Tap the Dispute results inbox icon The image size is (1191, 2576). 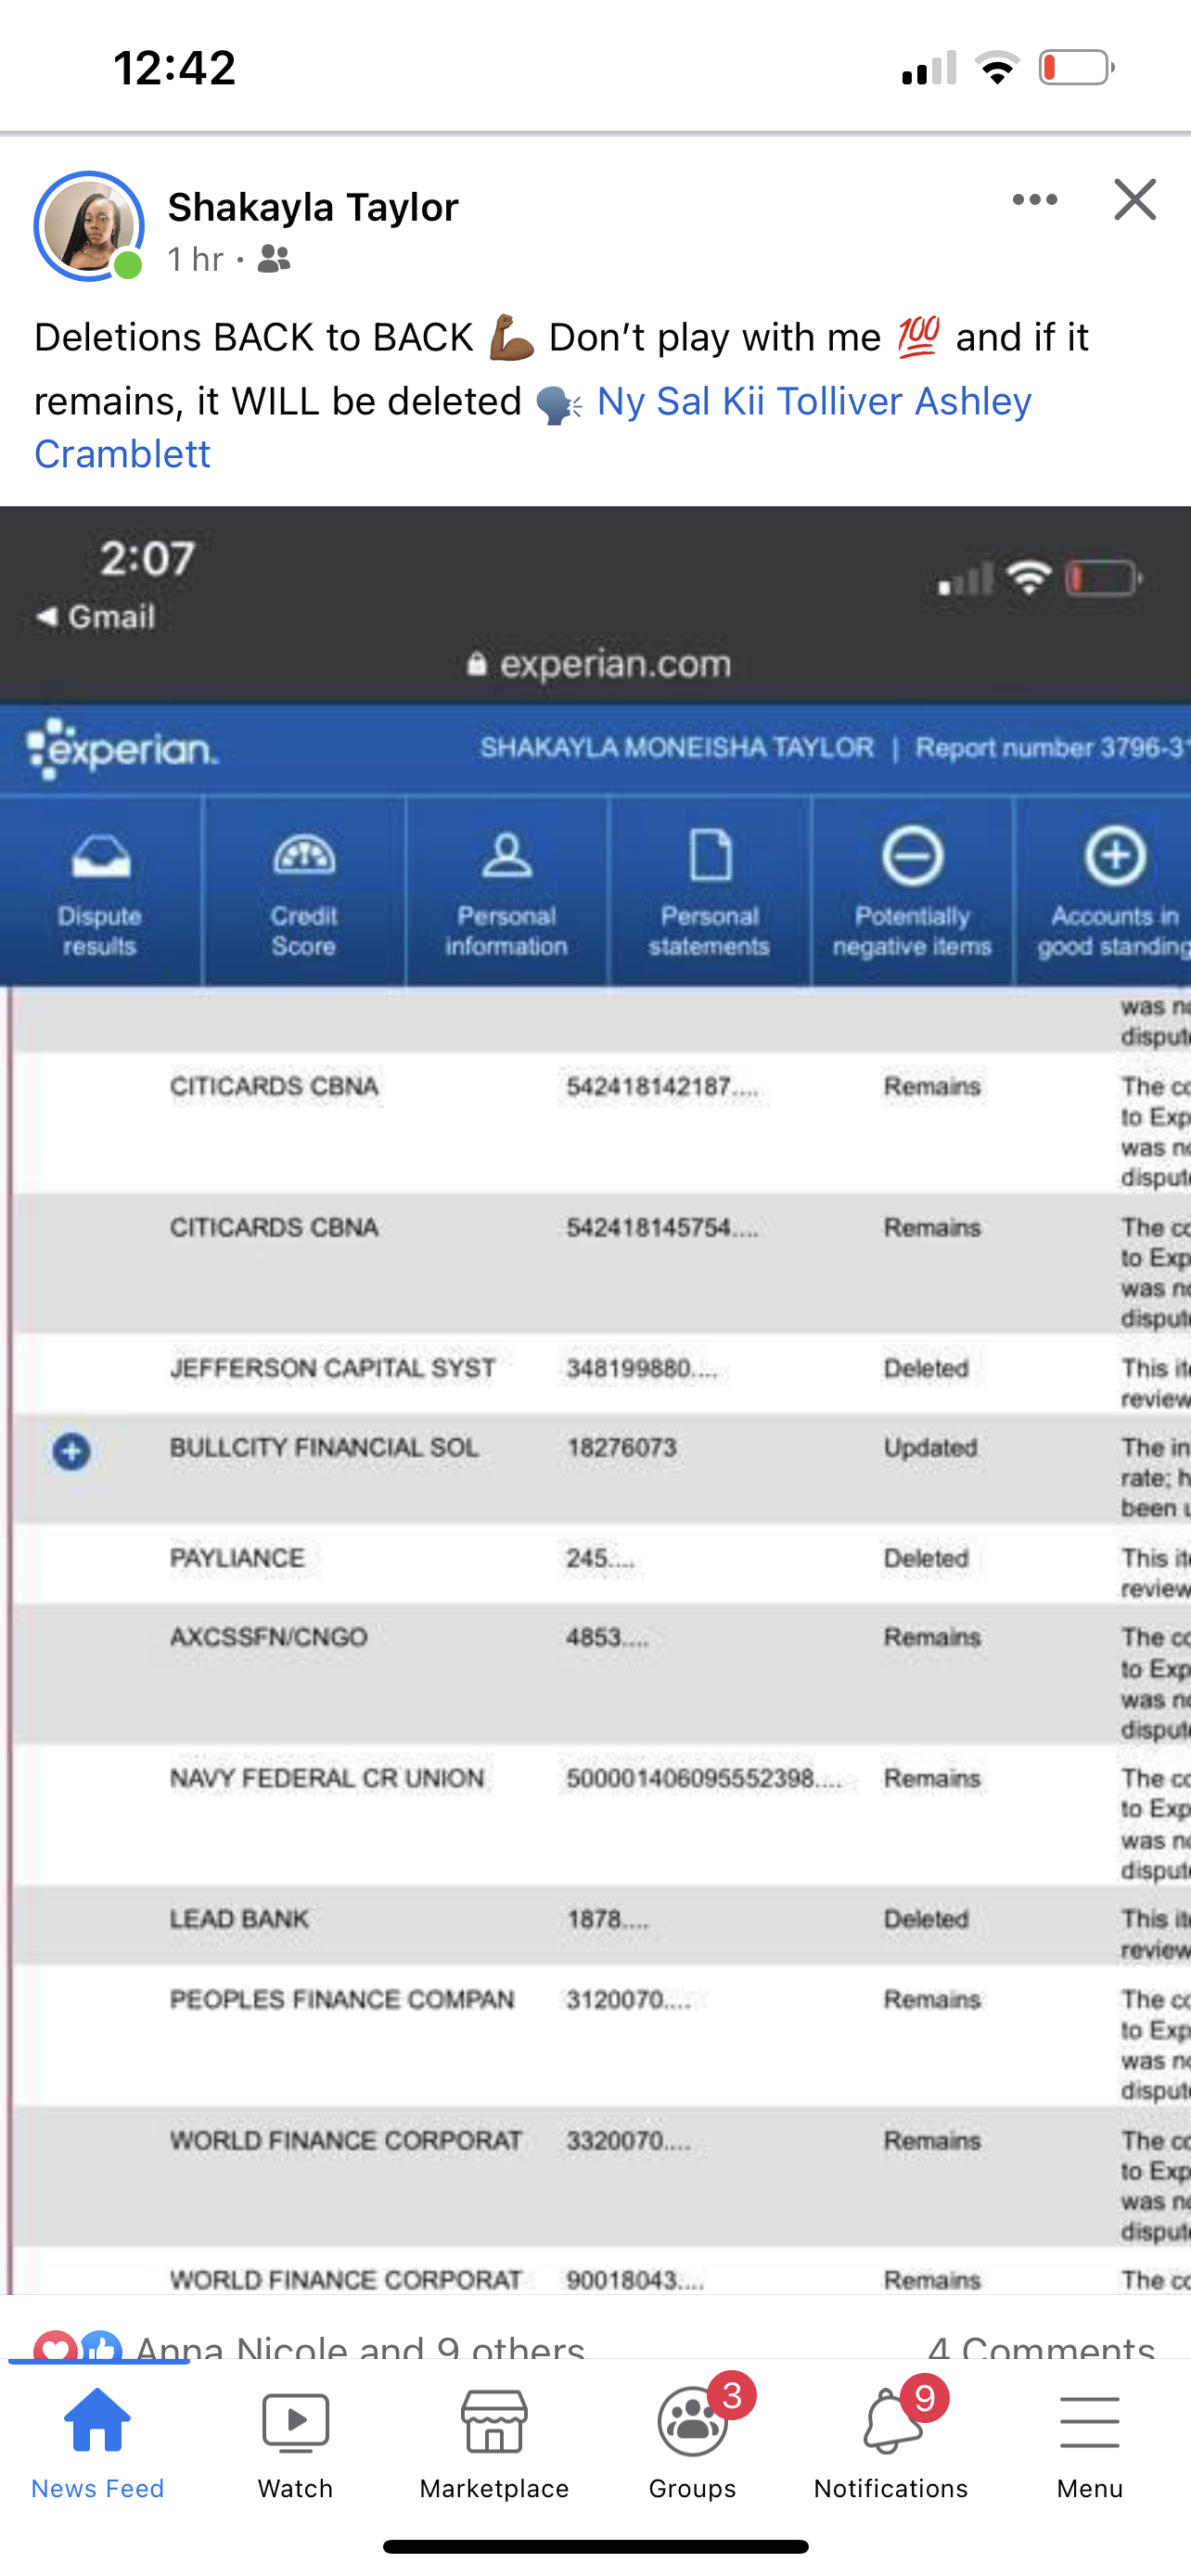101,857
